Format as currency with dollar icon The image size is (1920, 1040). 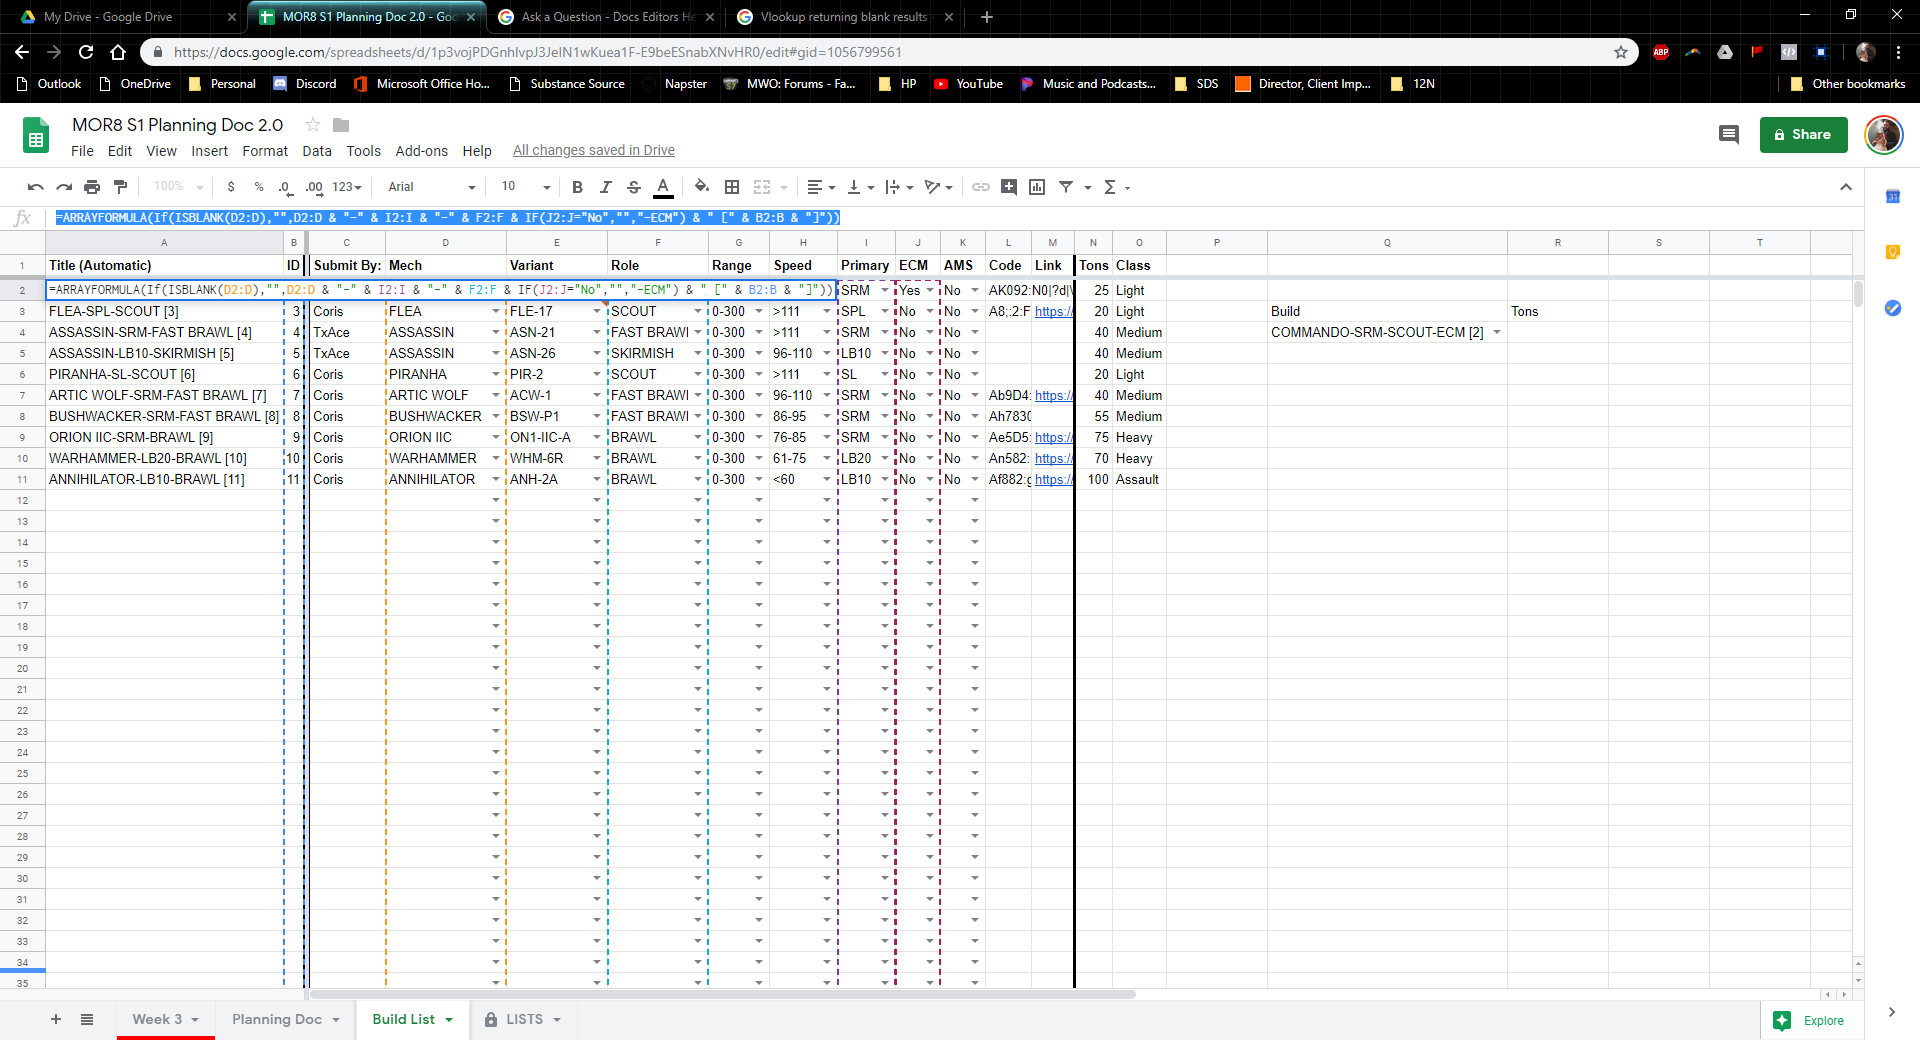pyautogui.click(x=231, y=187)
